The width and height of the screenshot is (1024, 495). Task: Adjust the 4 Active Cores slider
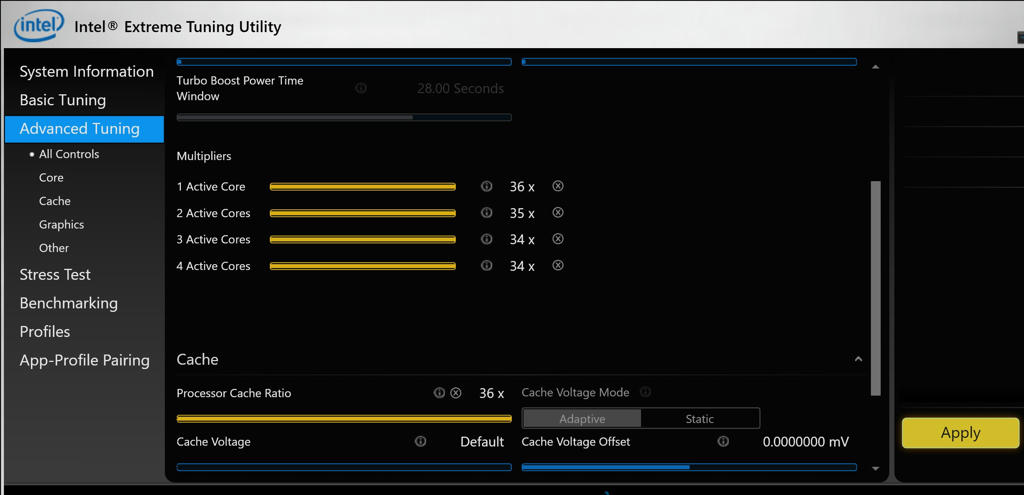[x=362, y=266]
